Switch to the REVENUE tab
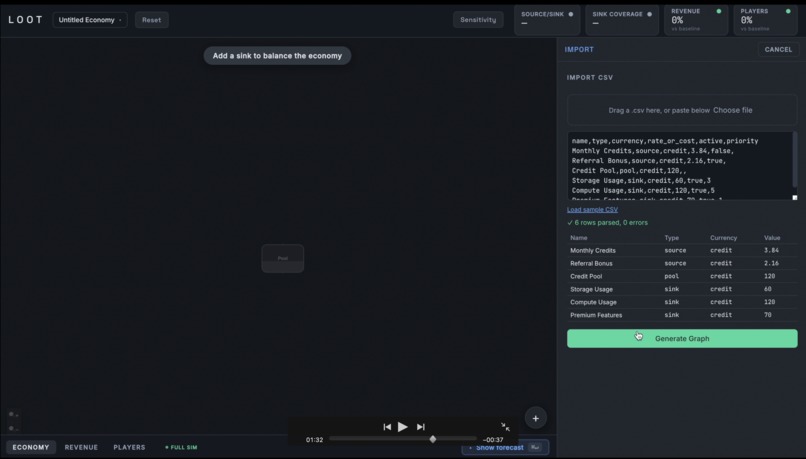This screenshot has width=806, height=459. click(x=81, y=447)
